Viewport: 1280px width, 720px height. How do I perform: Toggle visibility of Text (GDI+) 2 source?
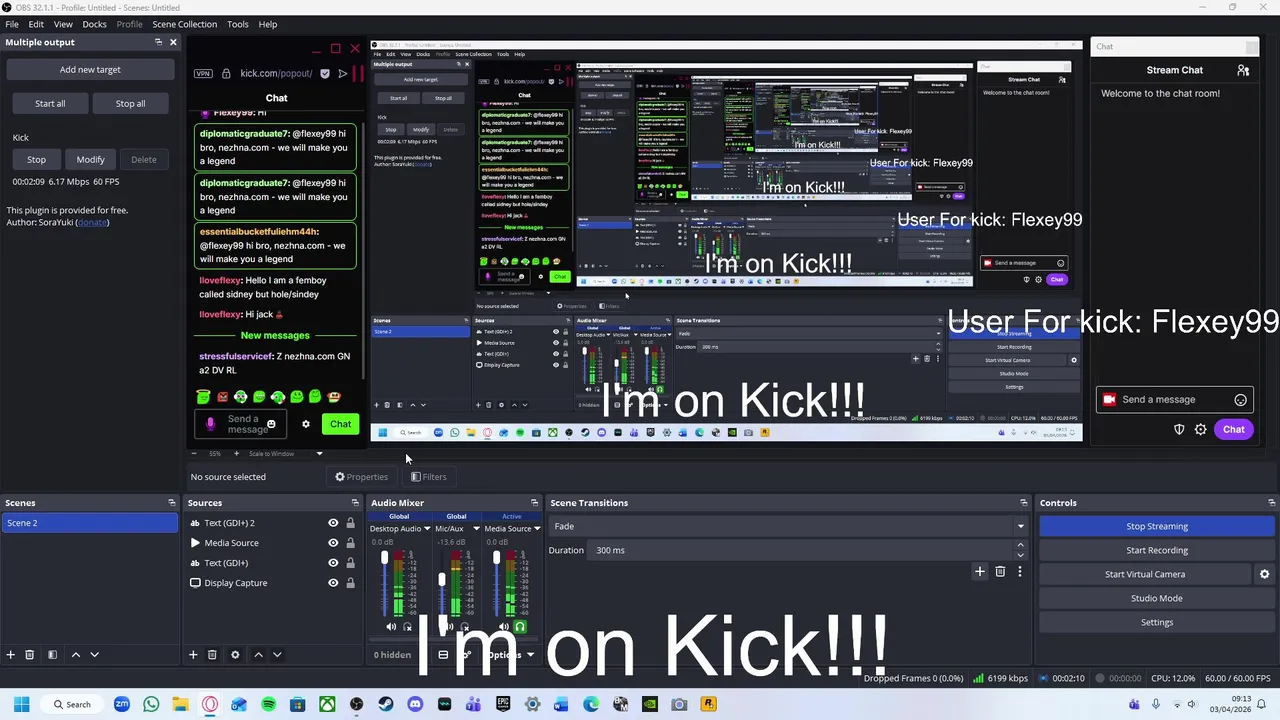tap(333, 523)
